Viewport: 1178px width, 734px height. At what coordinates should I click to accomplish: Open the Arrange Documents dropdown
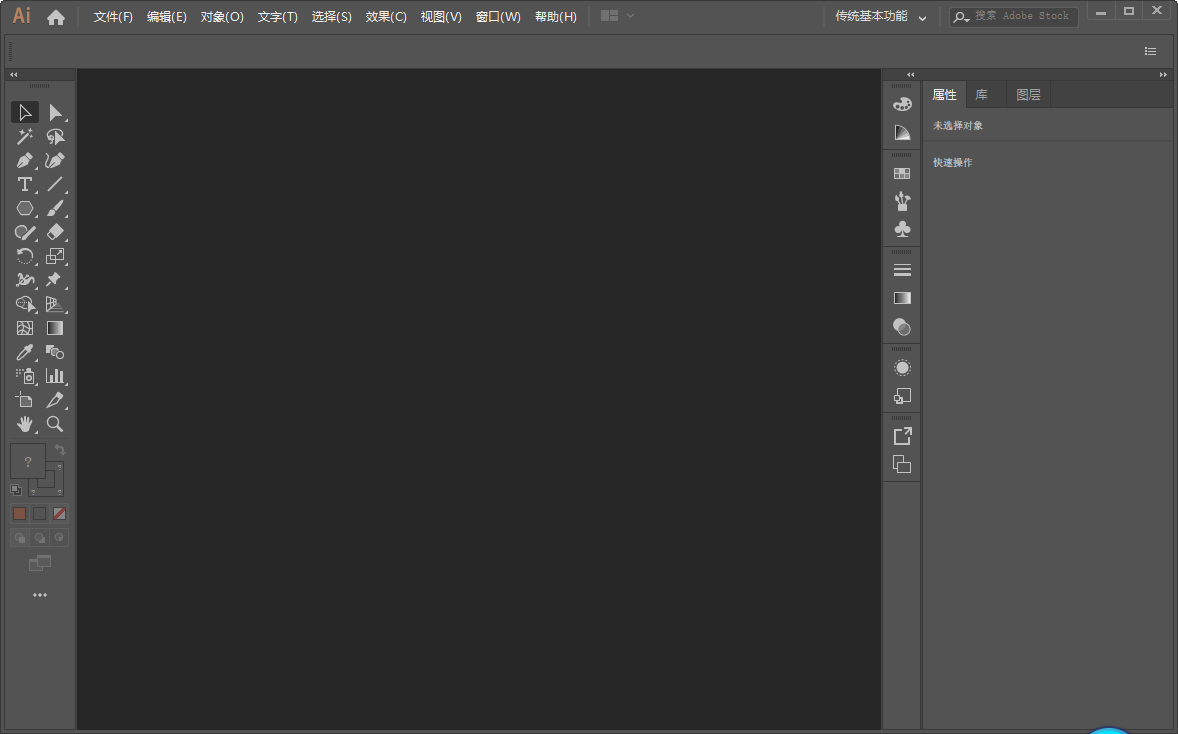pos(618,16)
